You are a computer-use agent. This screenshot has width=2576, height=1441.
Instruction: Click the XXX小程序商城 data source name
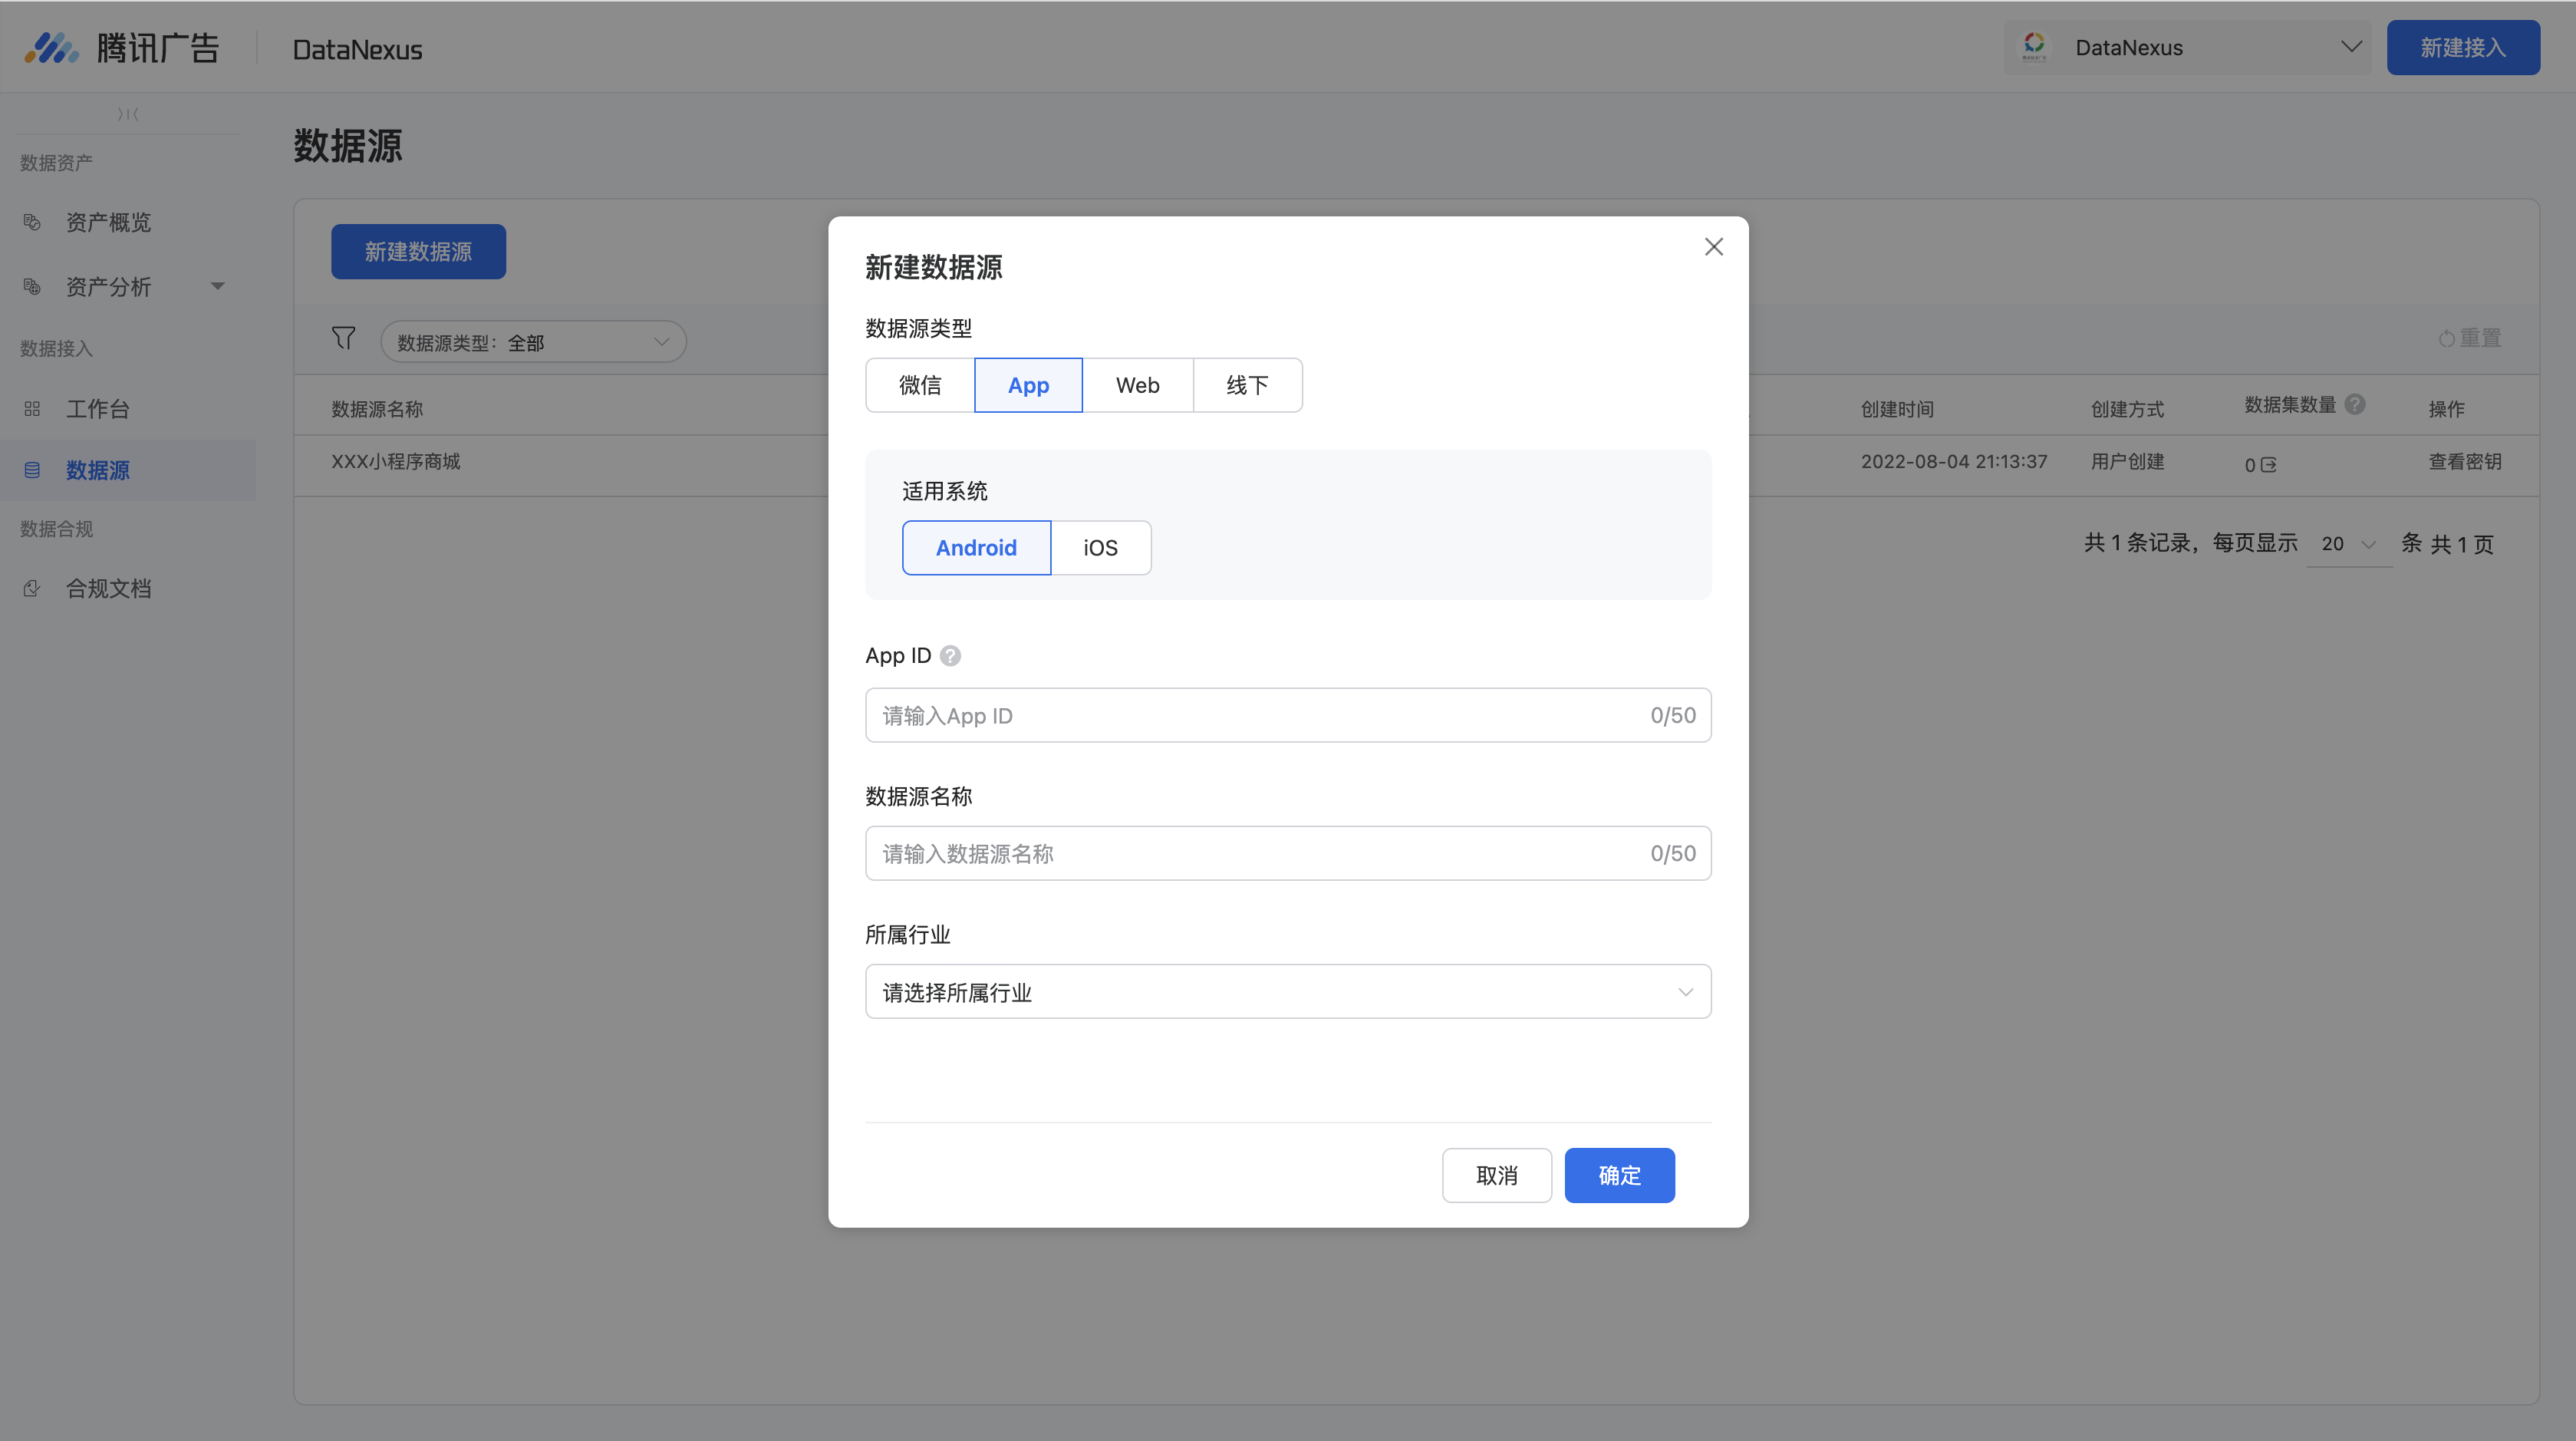point(396,462)
